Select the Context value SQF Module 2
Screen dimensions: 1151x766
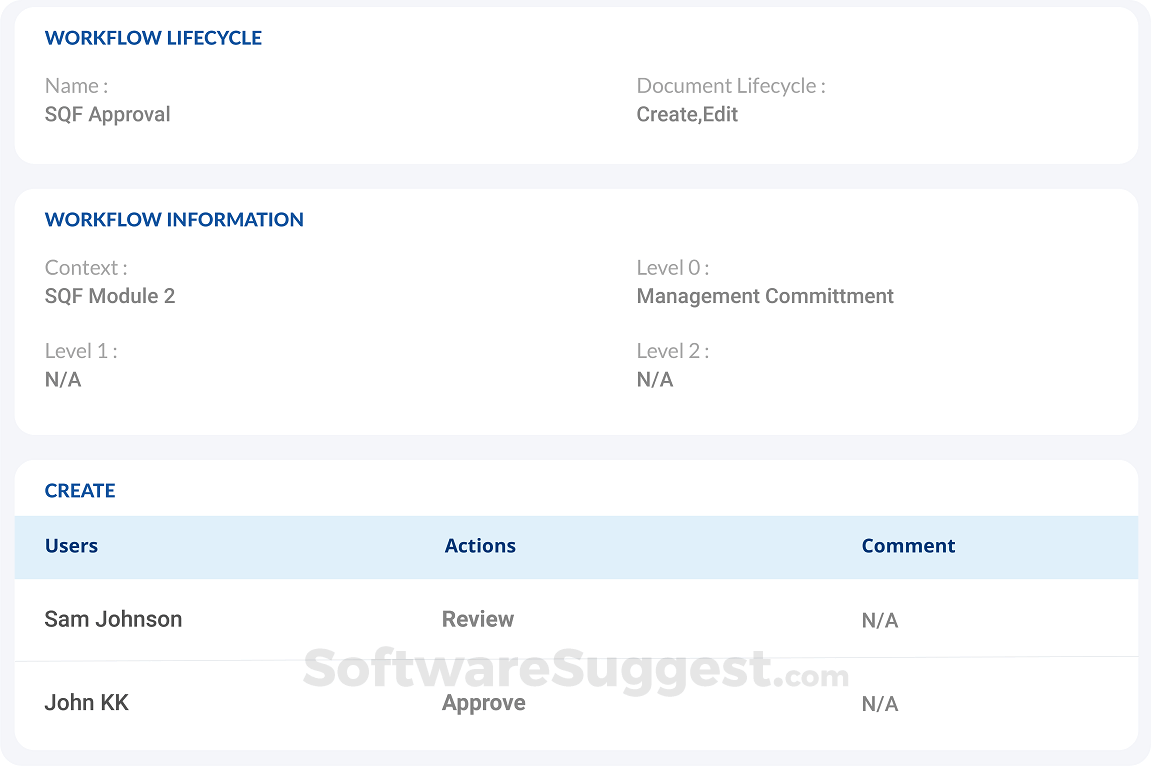pyautogui.click(x=109, y=296)
